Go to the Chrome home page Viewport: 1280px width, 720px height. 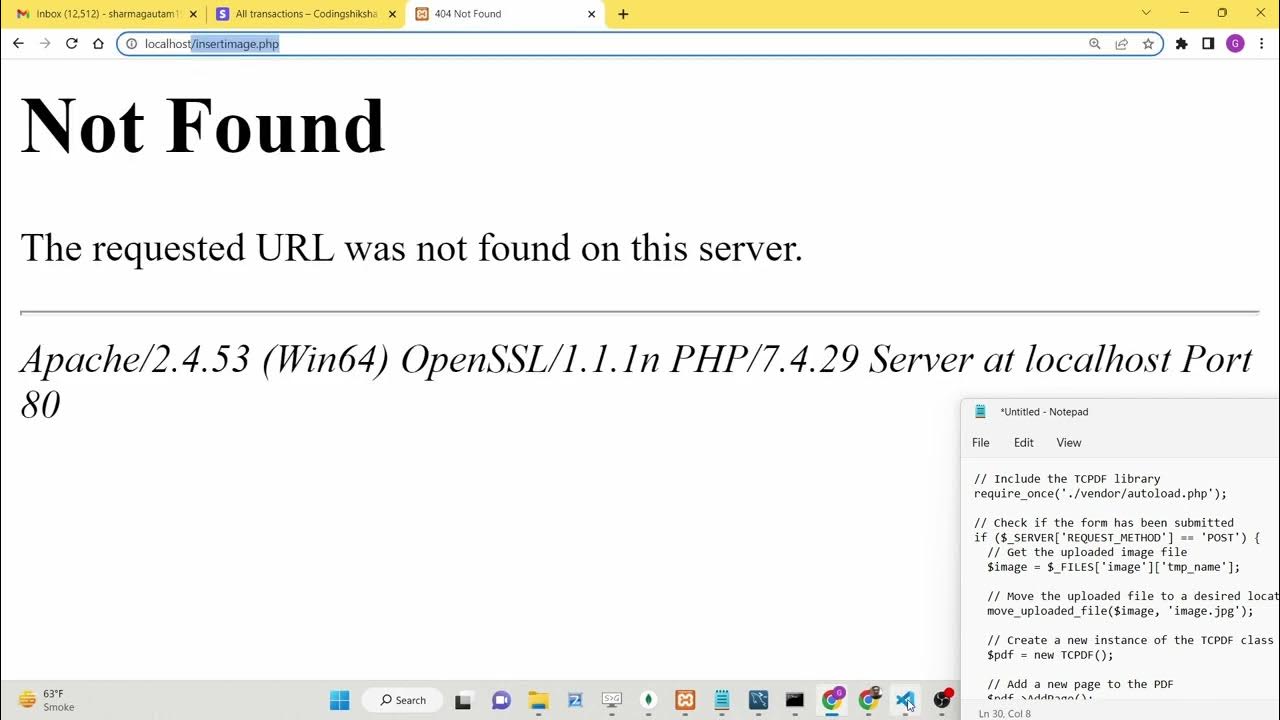pyautogui.click(x=98, y=44)
